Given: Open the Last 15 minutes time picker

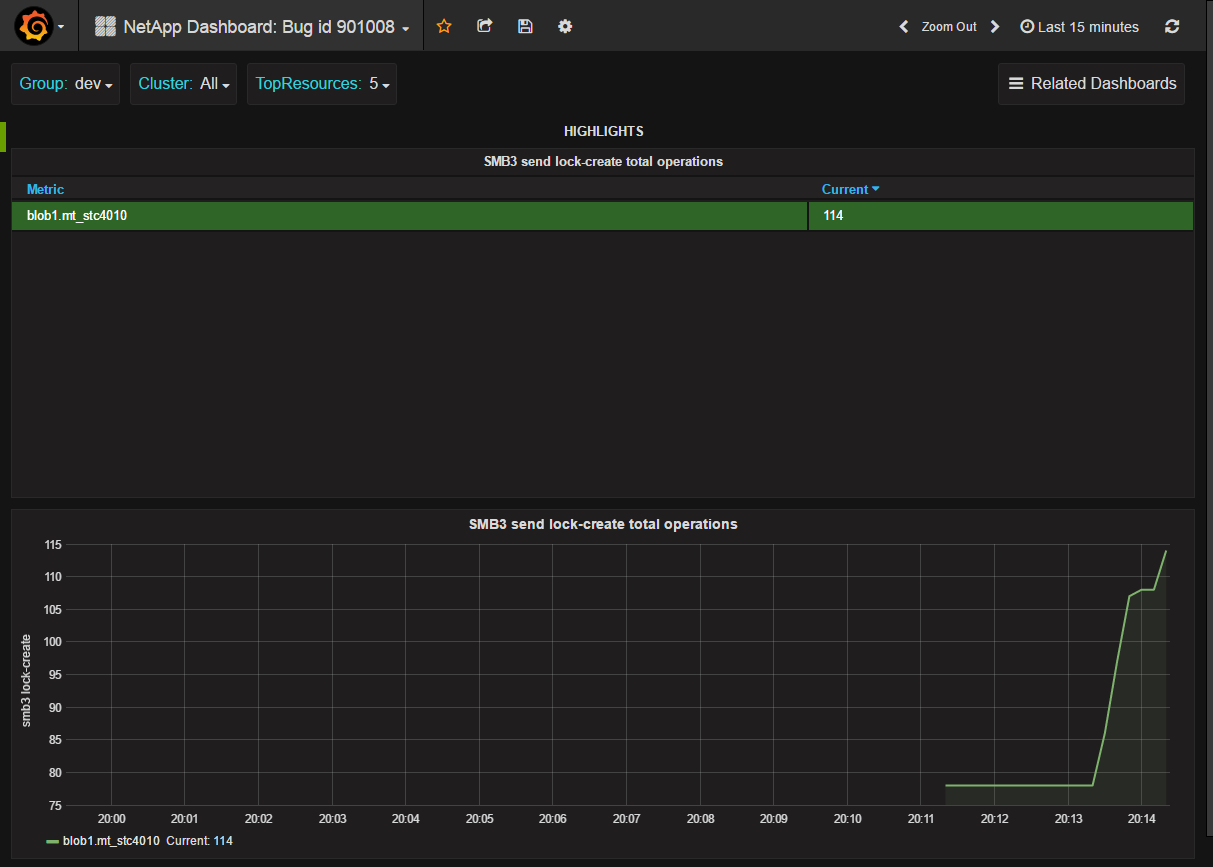Looking at the screenshot, I should (x=1079, y=27).
